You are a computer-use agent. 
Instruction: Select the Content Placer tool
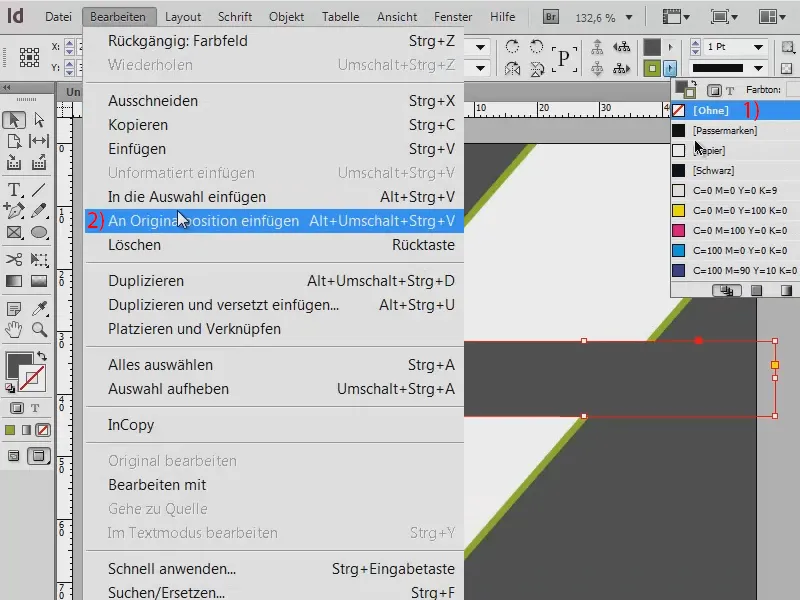(x=39, y=162)
